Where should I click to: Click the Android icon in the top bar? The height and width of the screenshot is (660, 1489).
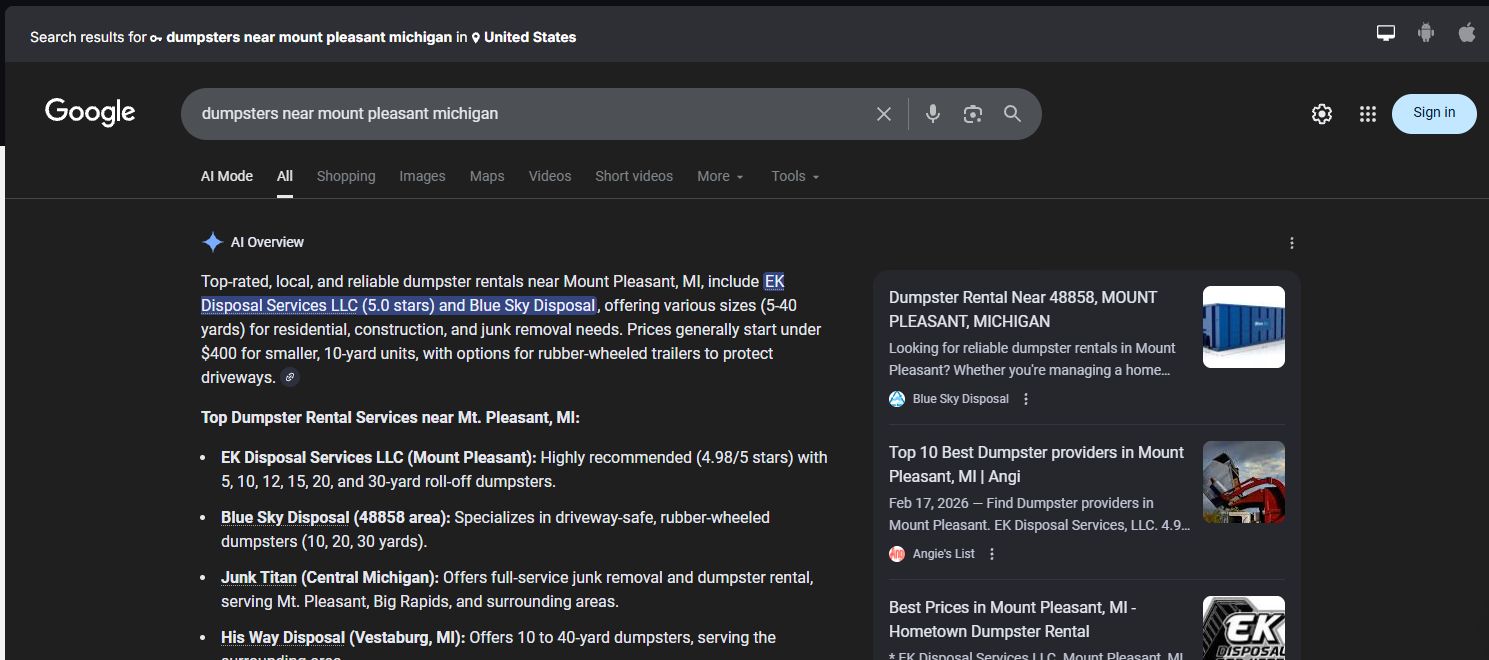click(x=1424, y=32)
